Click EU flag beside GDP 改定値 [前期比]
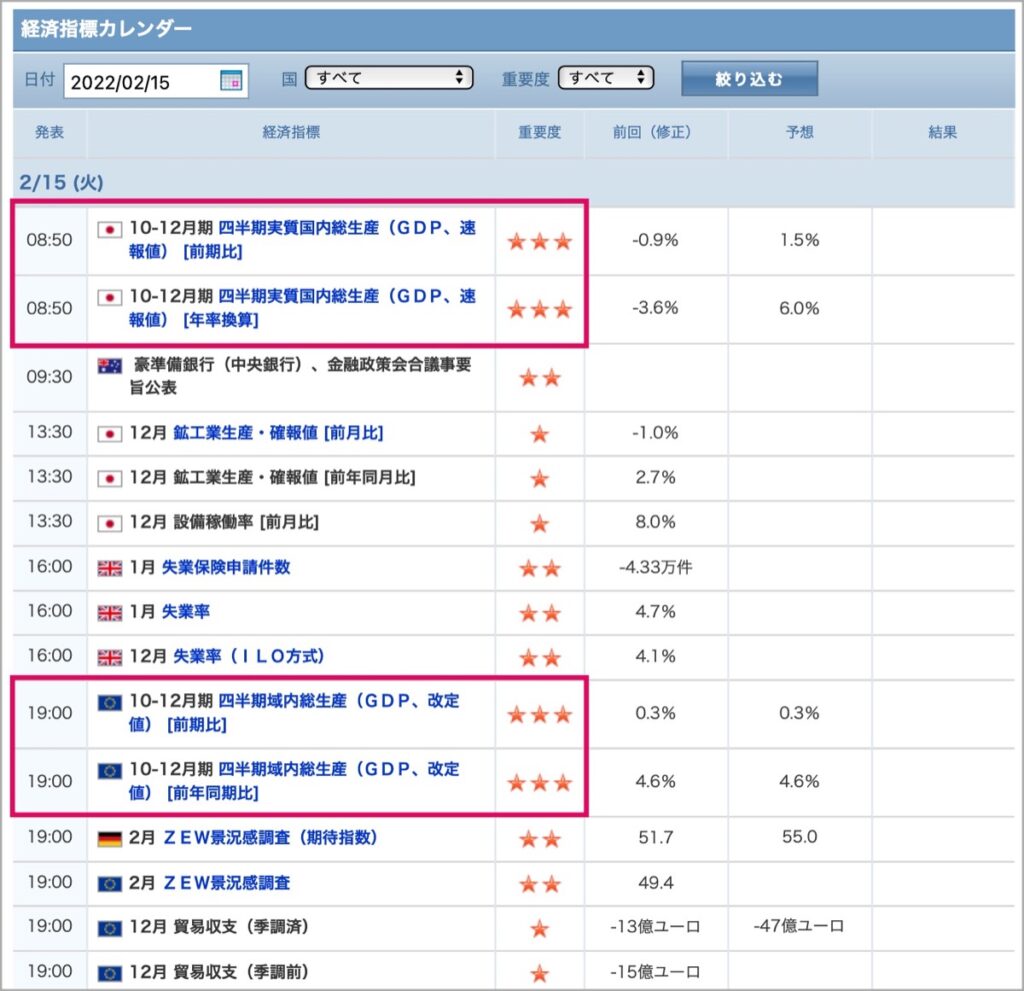The width and height of the screenshot is (1024, 991). (110, 702)
